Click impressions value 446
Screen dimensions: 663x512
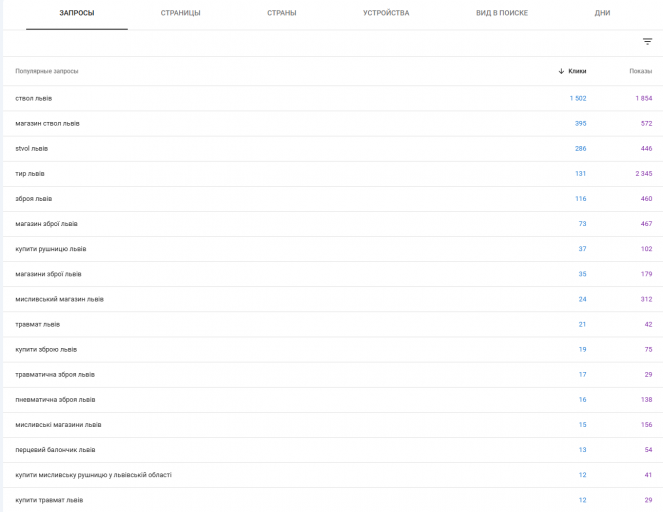point(647,148)
